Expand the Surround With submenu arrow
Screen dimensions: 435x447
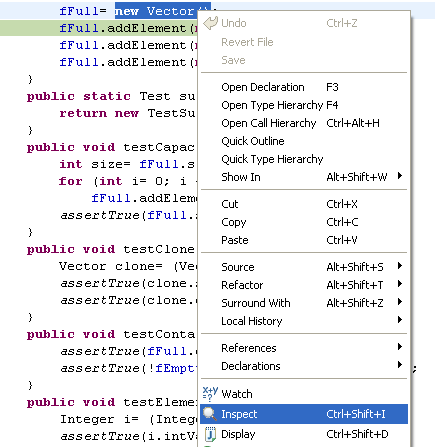(x=400, y=302)
